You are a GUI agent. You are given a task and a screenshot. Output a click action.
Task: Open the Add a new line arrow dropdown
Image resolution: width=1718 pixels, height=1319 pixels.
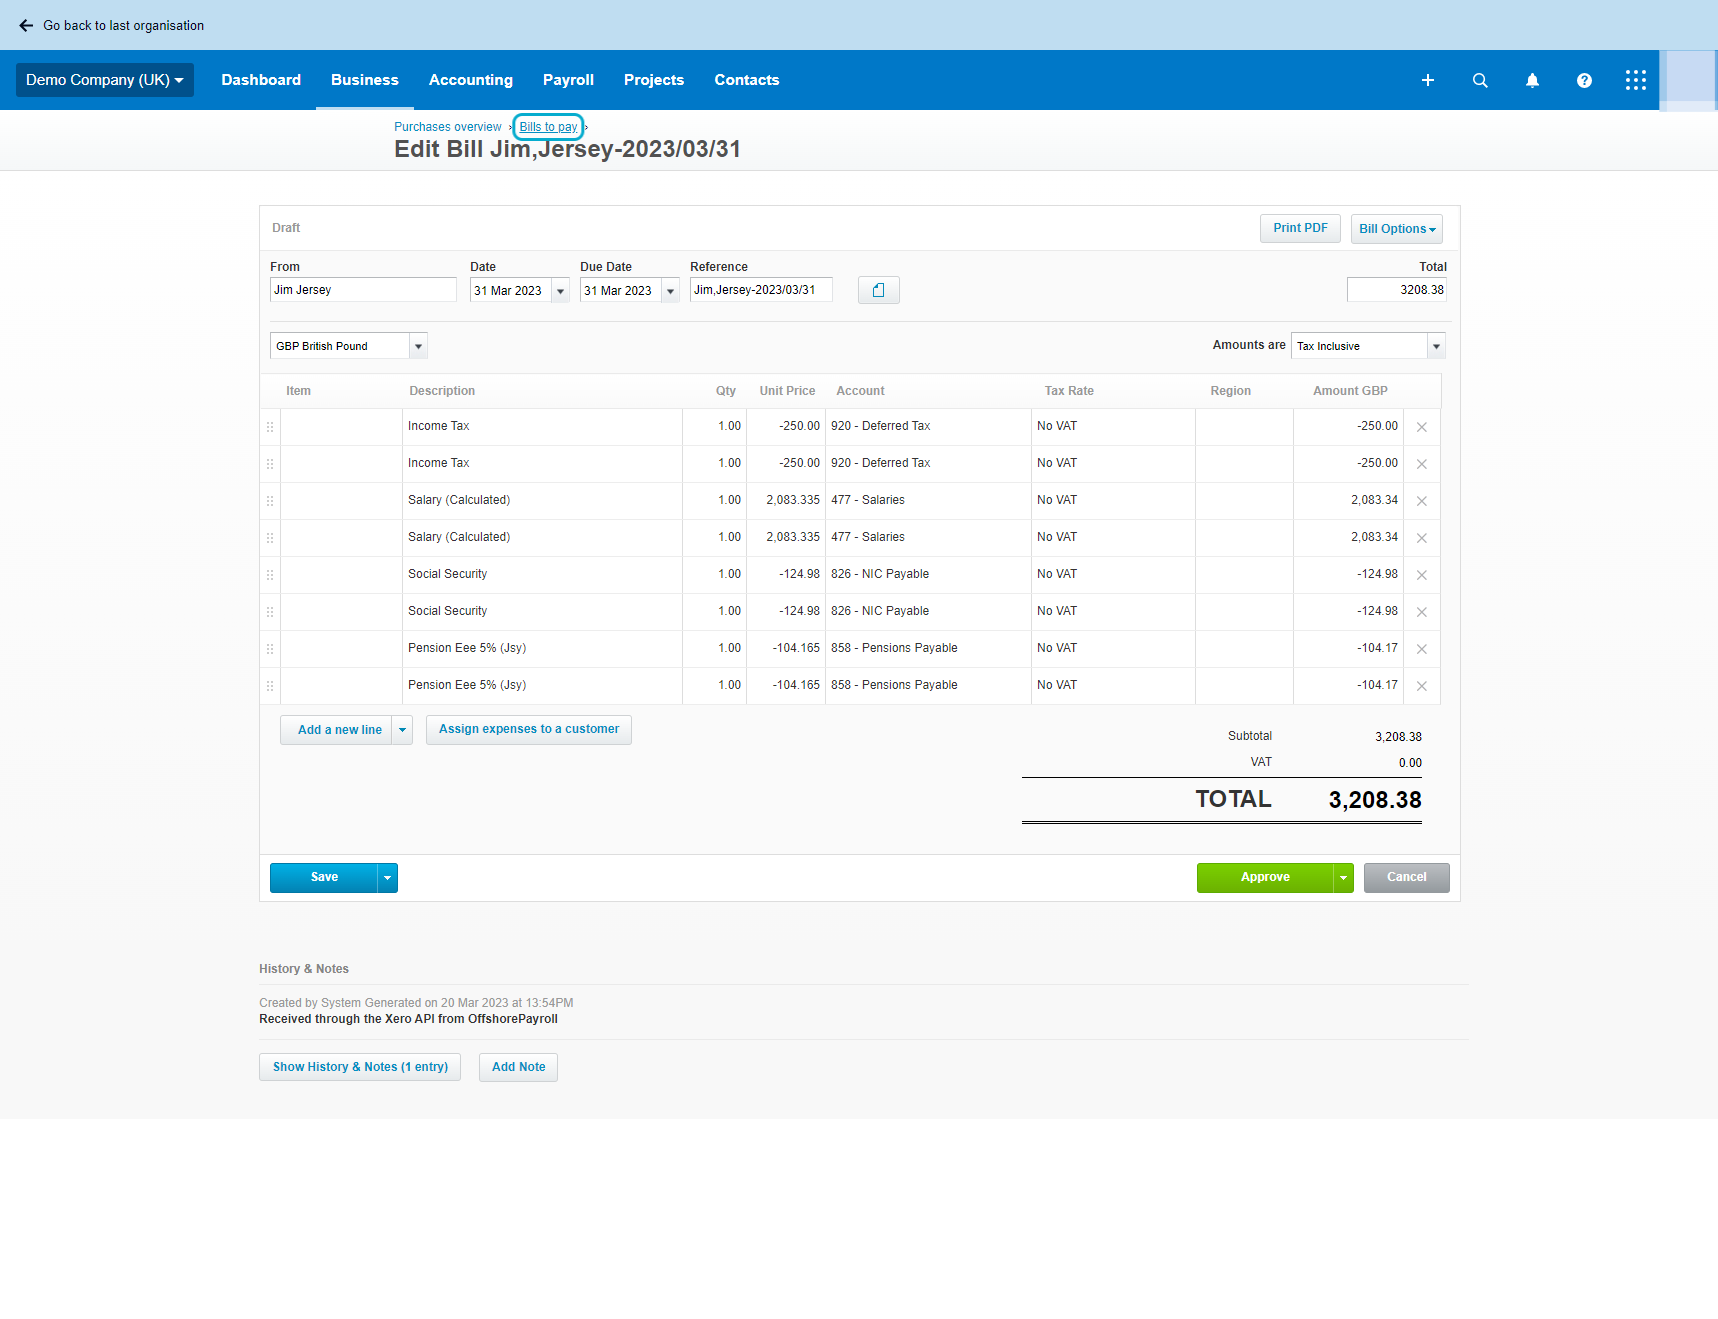coord(402,730)
